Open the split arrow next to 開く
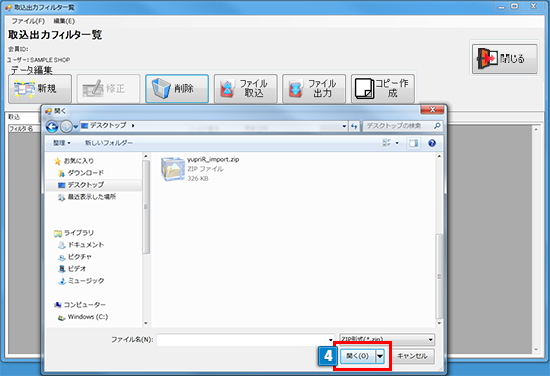Screen dimensions: 550x376 380,356
